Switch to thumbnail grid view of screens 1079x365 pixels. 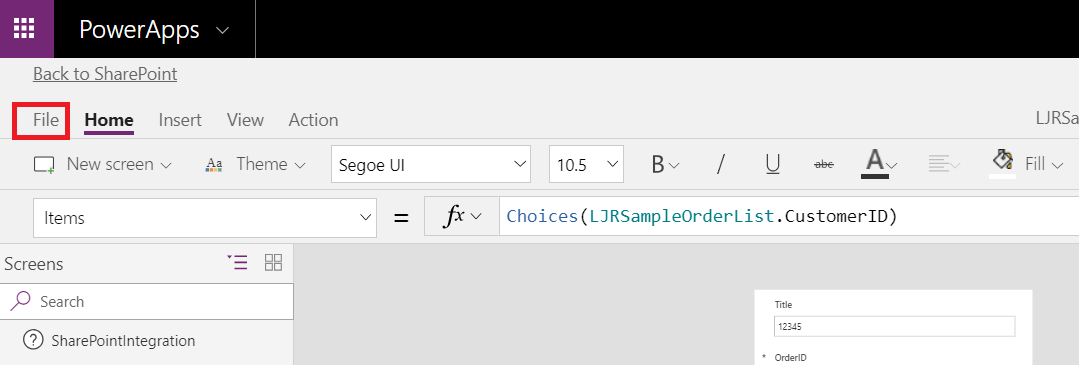[x=273, y=262]
